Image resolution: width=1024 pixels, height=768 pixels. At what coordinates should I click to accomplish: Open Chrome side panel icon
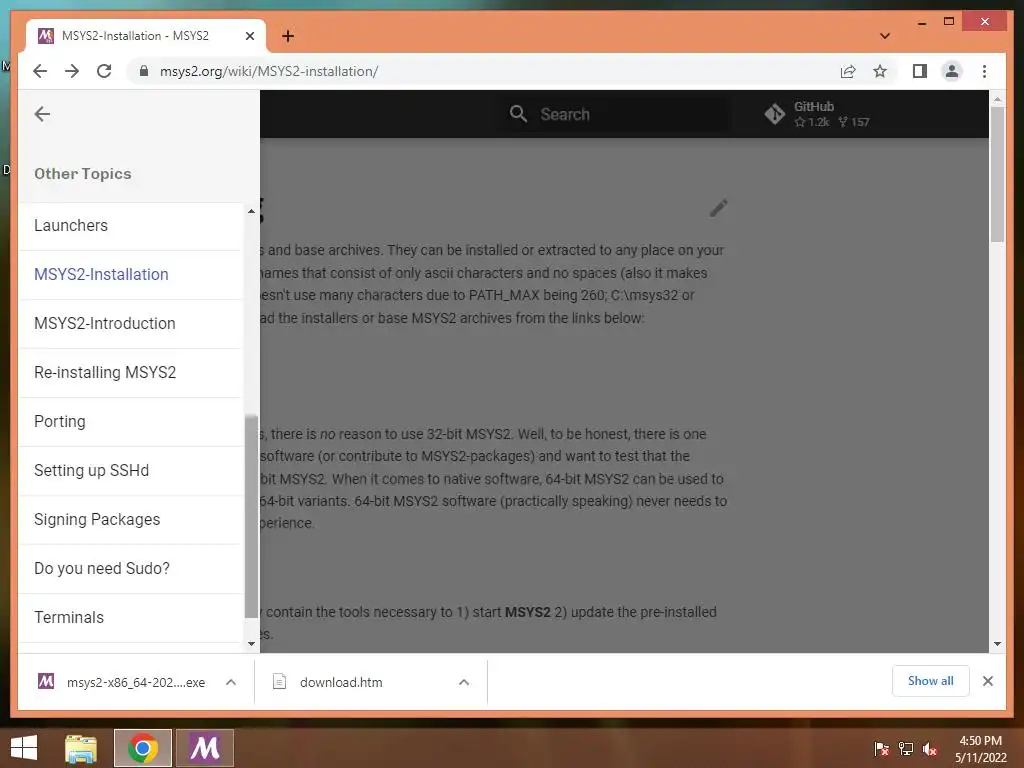coord(920,71)
